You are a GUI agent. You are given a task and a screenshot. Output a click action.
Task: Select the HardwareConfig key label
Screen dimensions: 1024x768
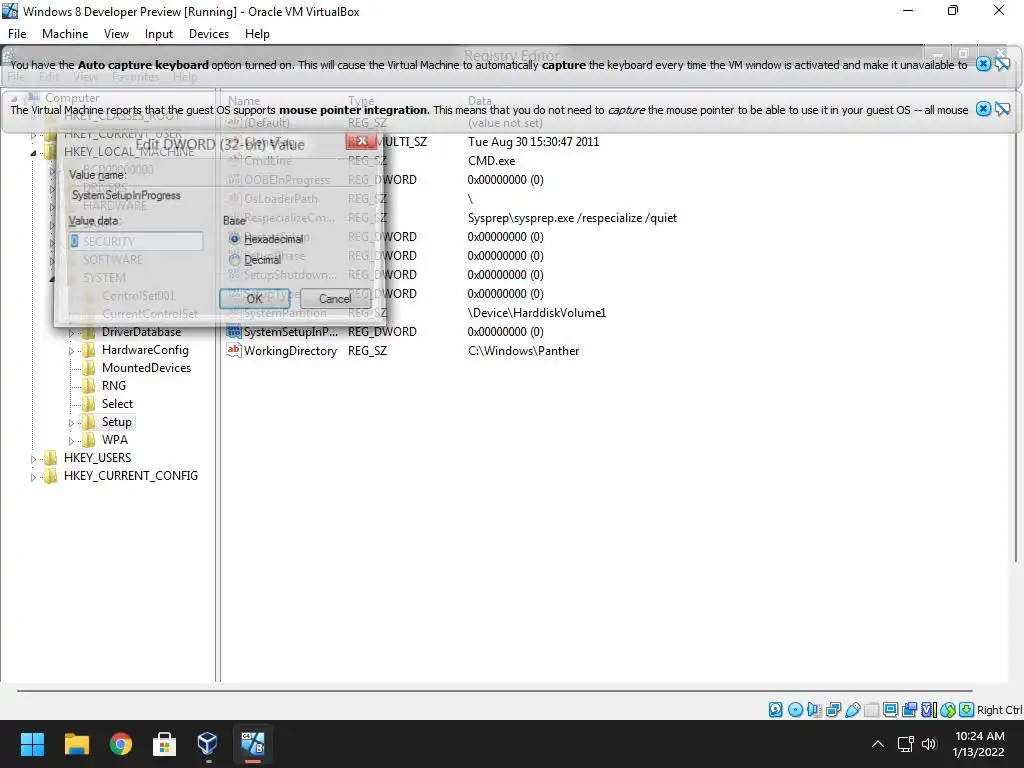point(145,349)
